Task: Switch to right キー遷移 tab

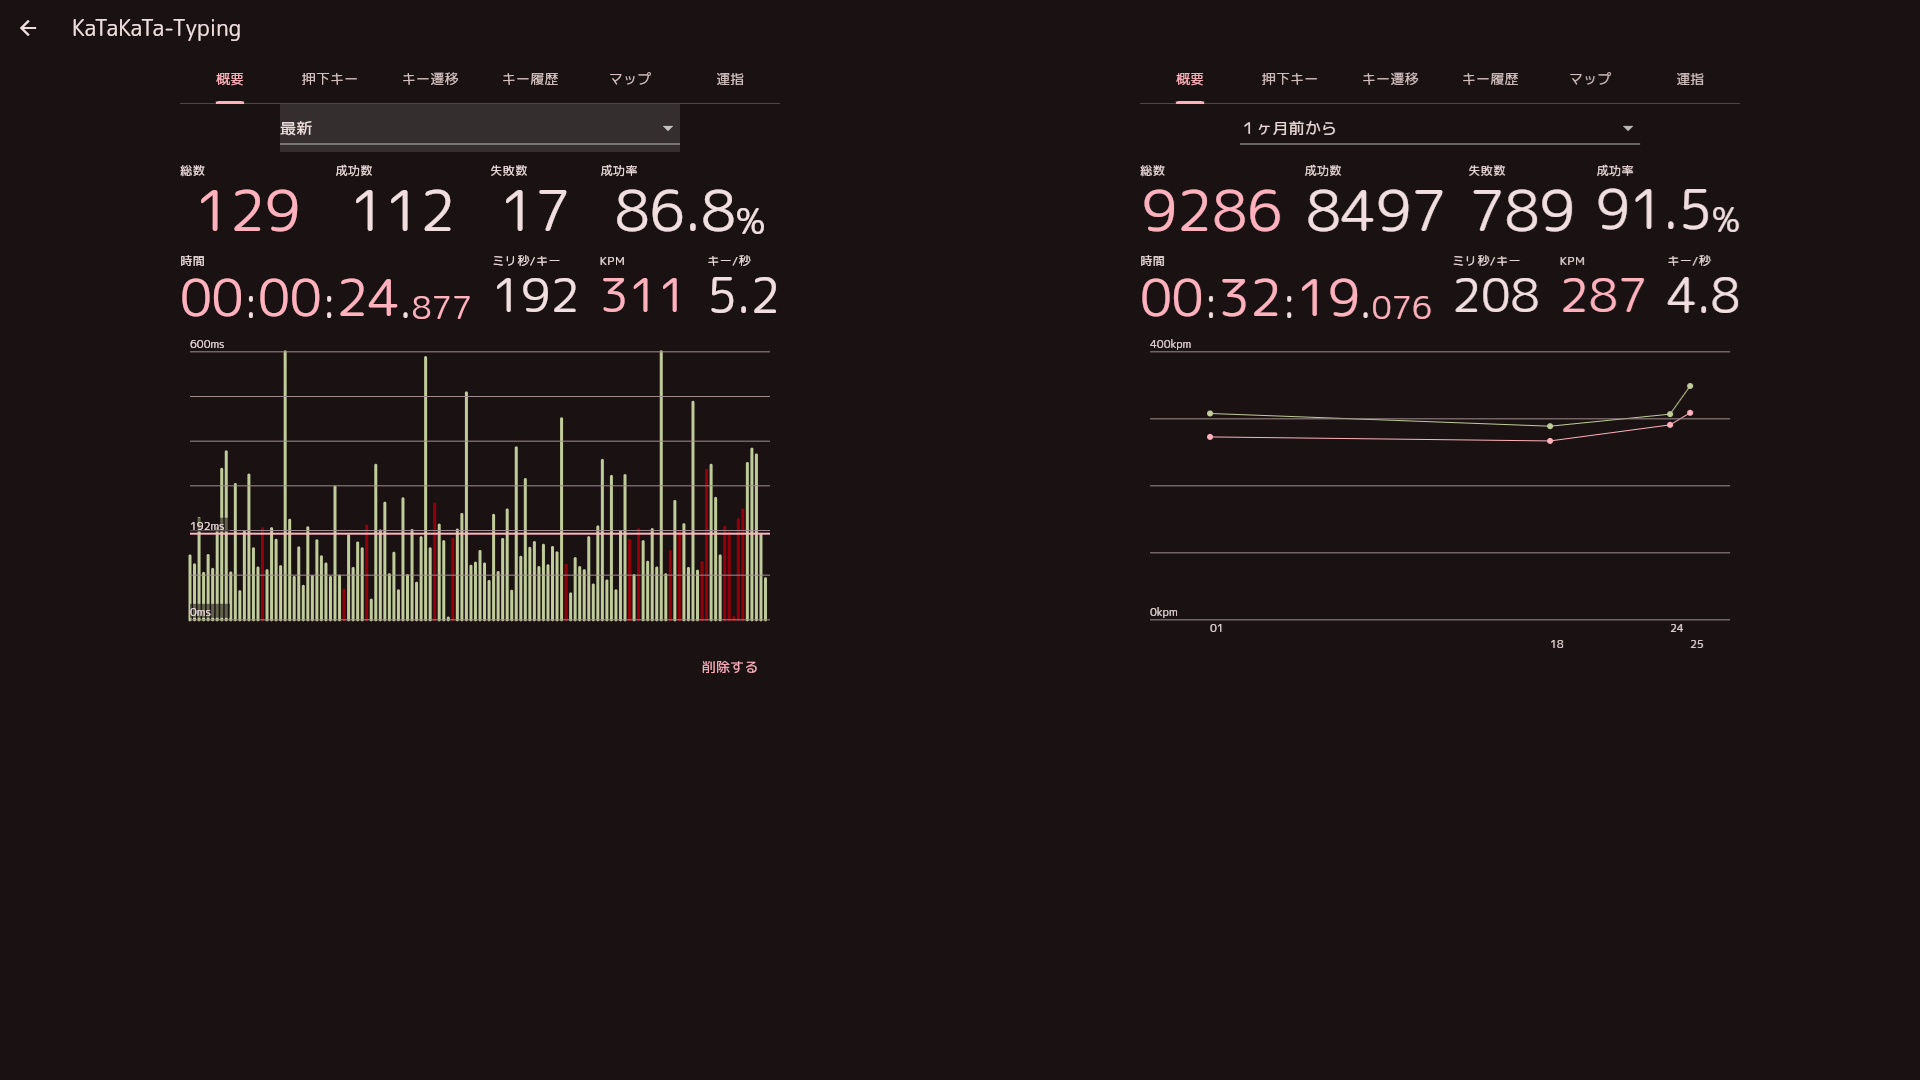Action: click(x=1390, y=79)
